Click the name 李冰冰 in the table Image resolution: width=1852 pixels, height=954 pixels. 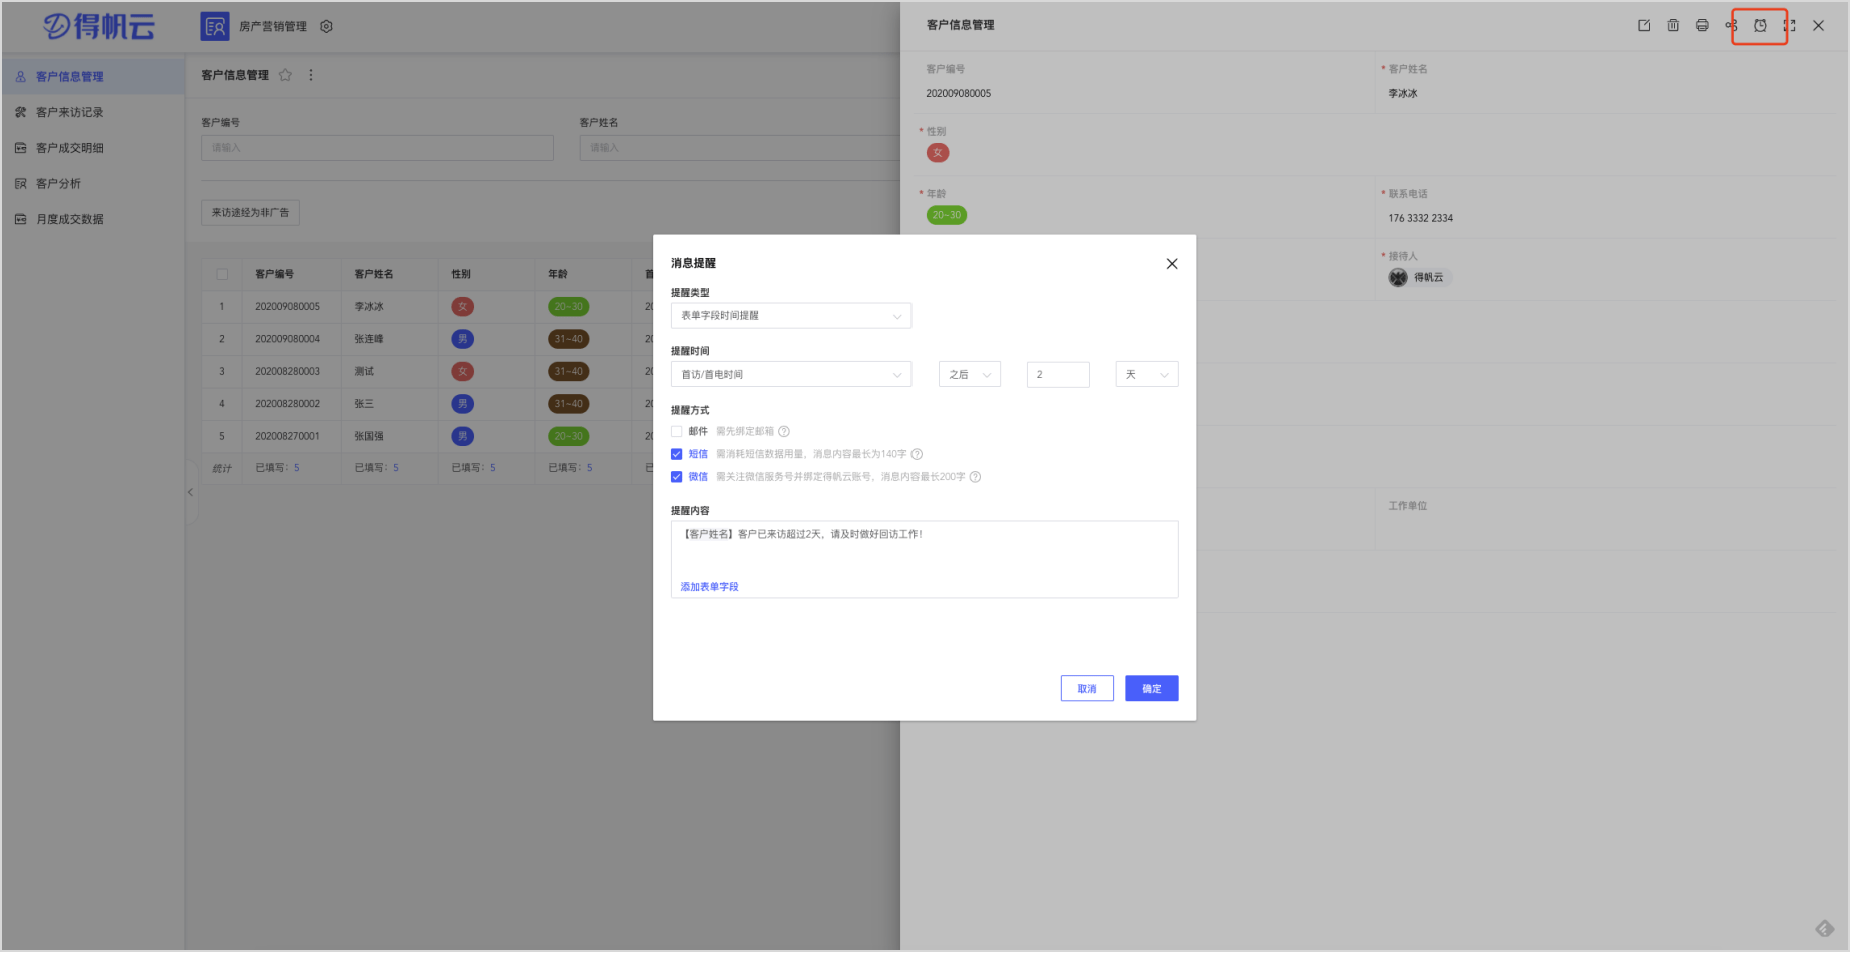[x=370, y=307]
